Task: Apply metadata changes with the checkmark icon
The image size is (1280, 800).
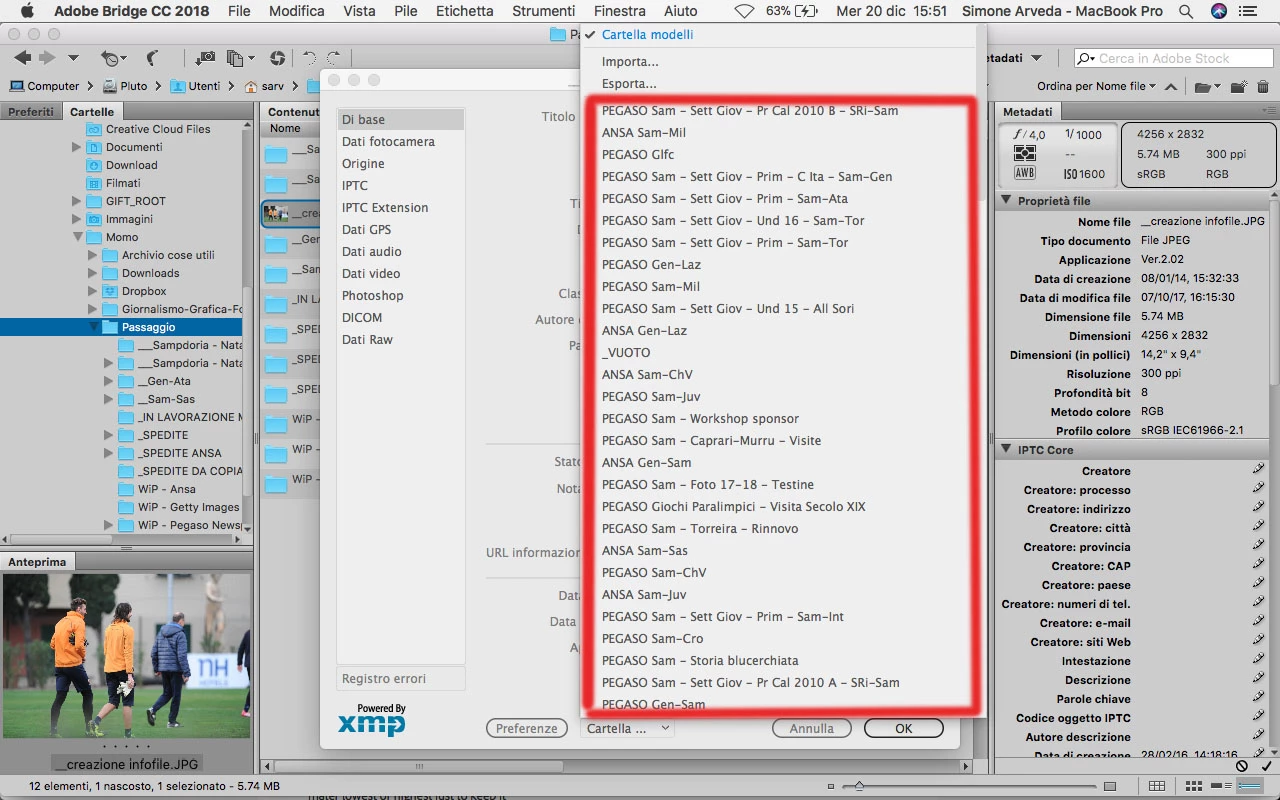Action: [1267, 766]
